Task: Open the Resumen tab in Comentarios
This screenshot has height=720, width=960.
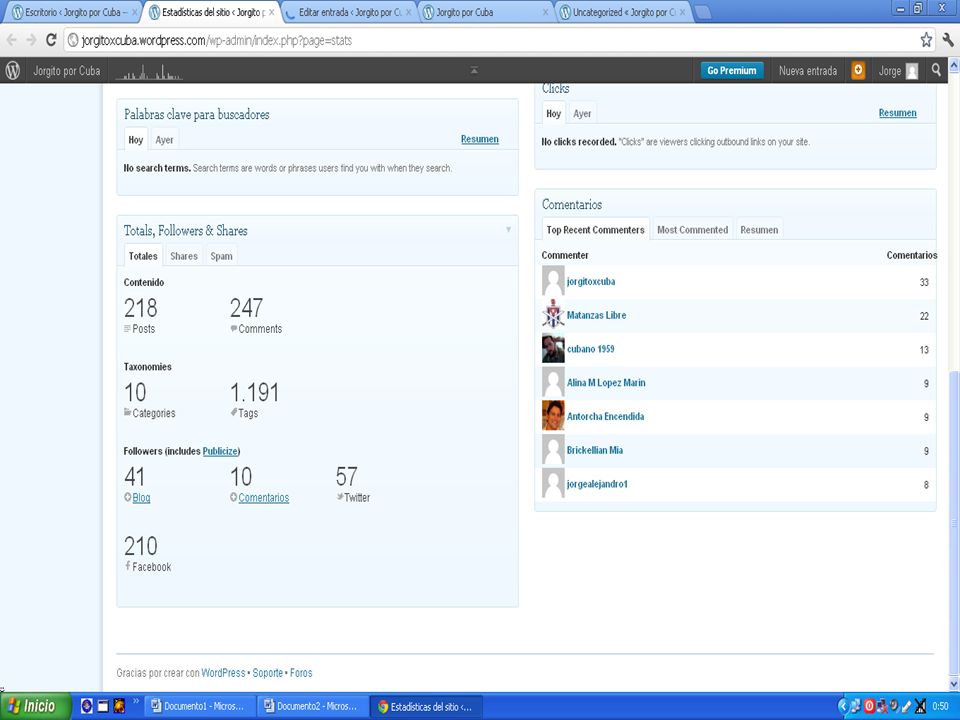Action: [759, 230]
